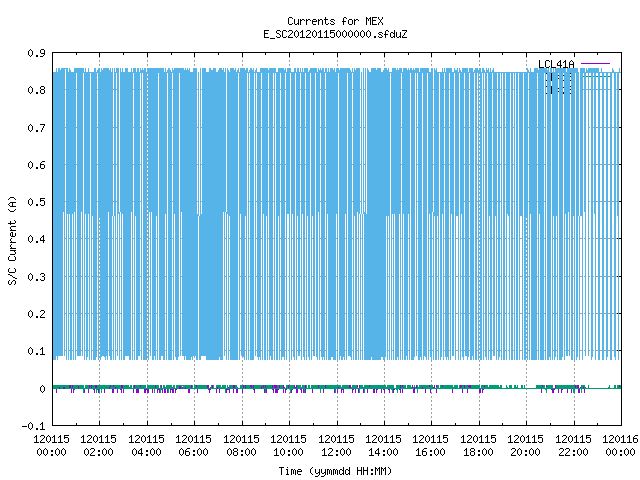Click the '120115 02:00' time tick label
The height and width of the screenshot is (480, 640).
[99, 446]
